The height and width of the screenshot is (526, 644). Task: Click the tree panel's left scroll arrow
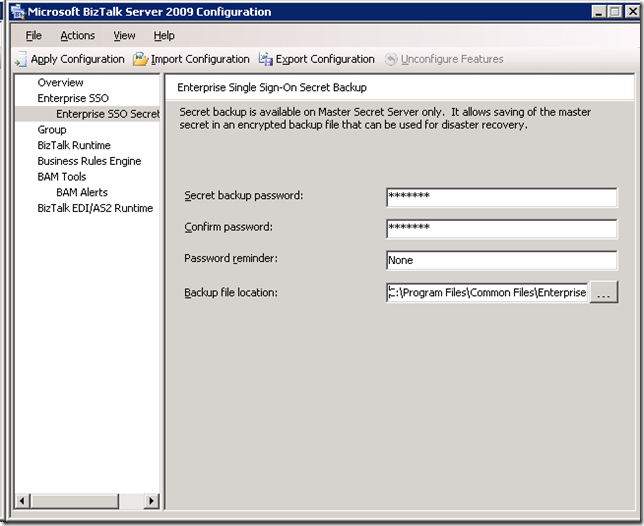(x=23, y=501)
